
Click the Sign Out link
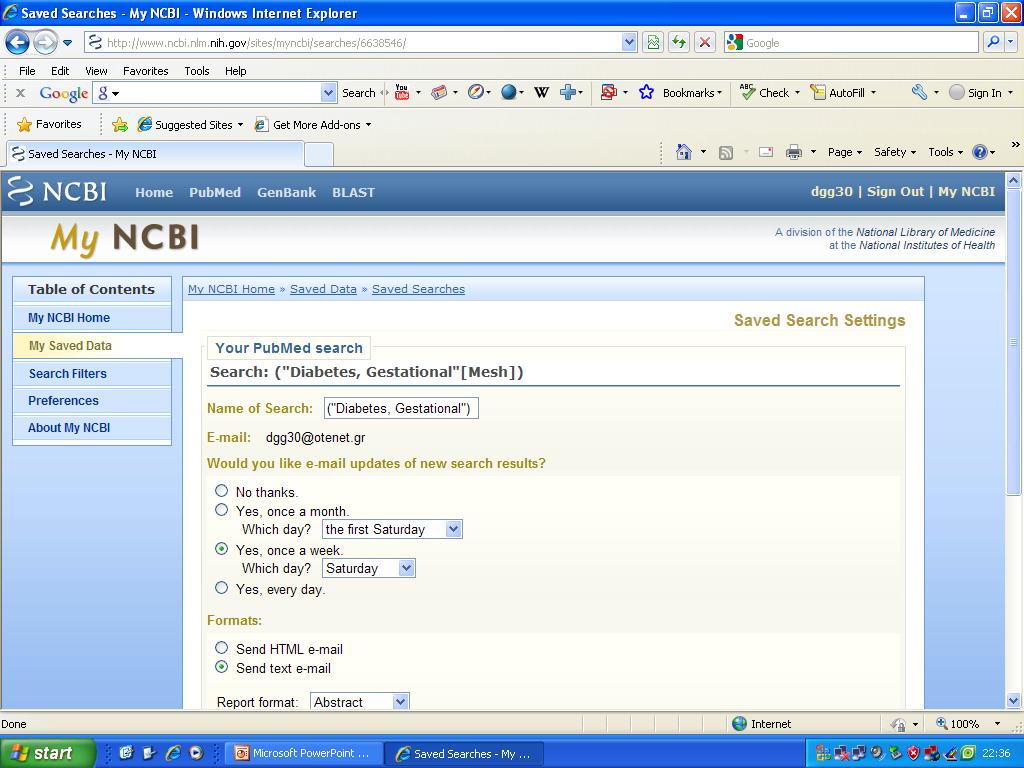pos(895,191)
